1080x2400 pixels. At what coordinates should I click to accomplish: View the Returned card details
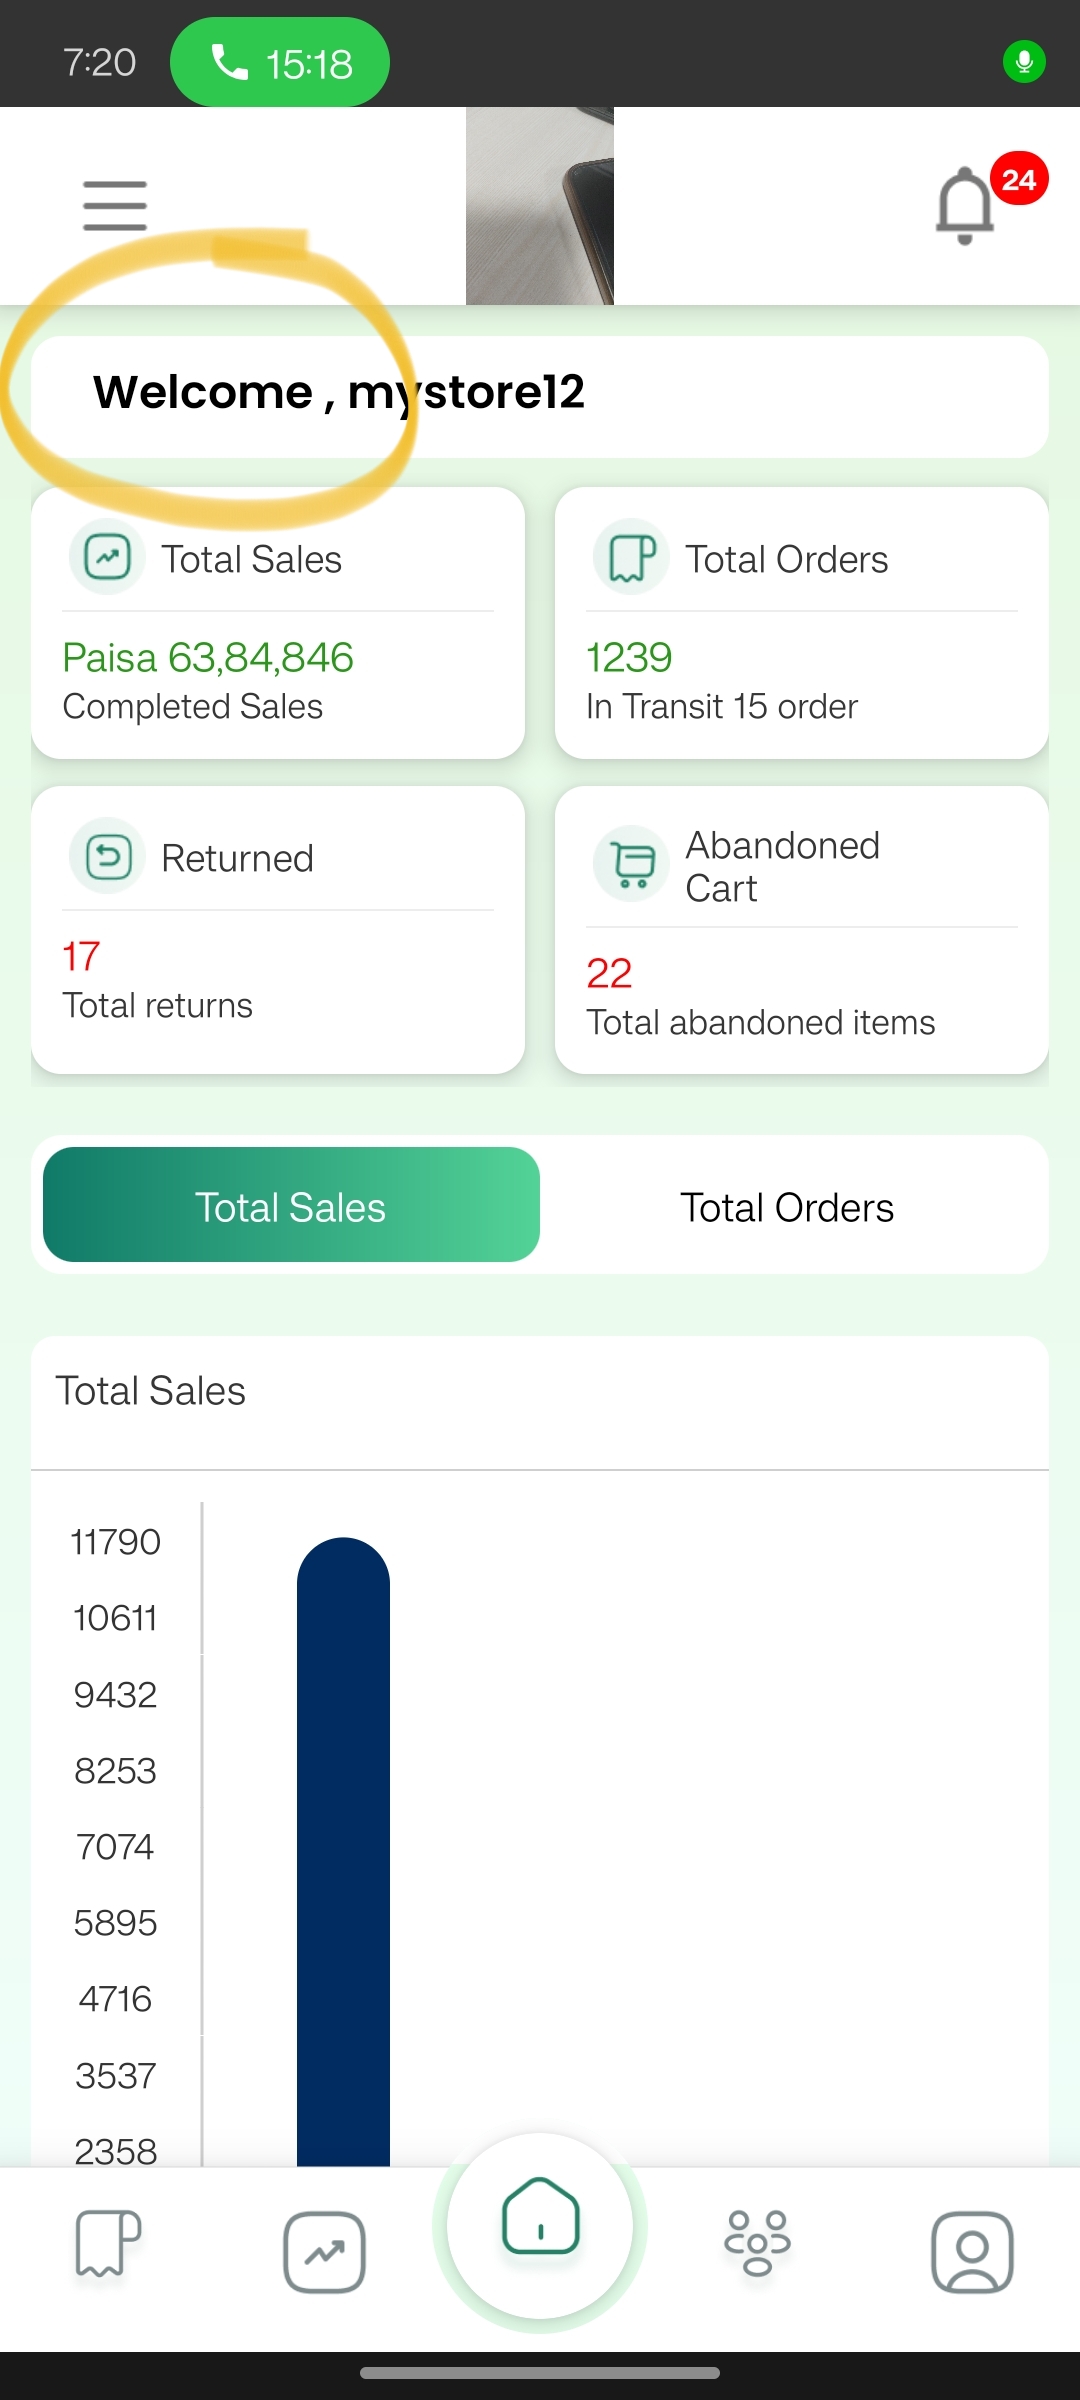click(278, 930)
